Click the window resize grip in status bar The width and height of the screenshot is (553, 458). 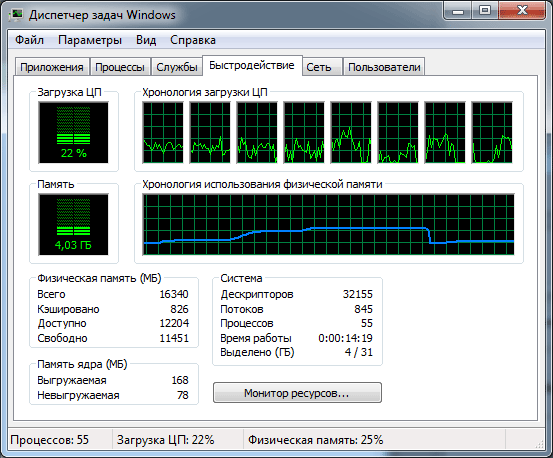(x=540, y=444)
